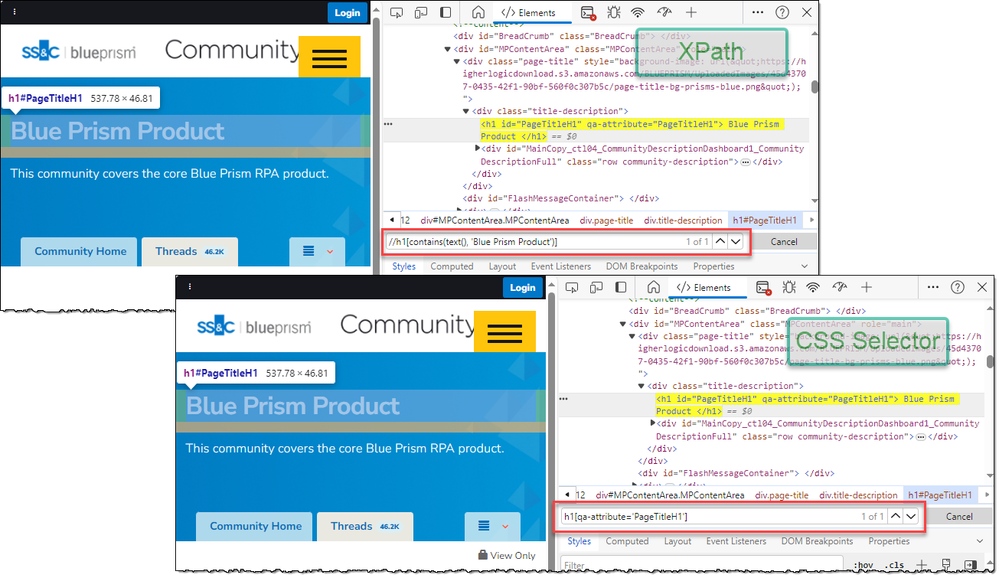Open Performance gauge icon in lower DevTools

[839, 287]
